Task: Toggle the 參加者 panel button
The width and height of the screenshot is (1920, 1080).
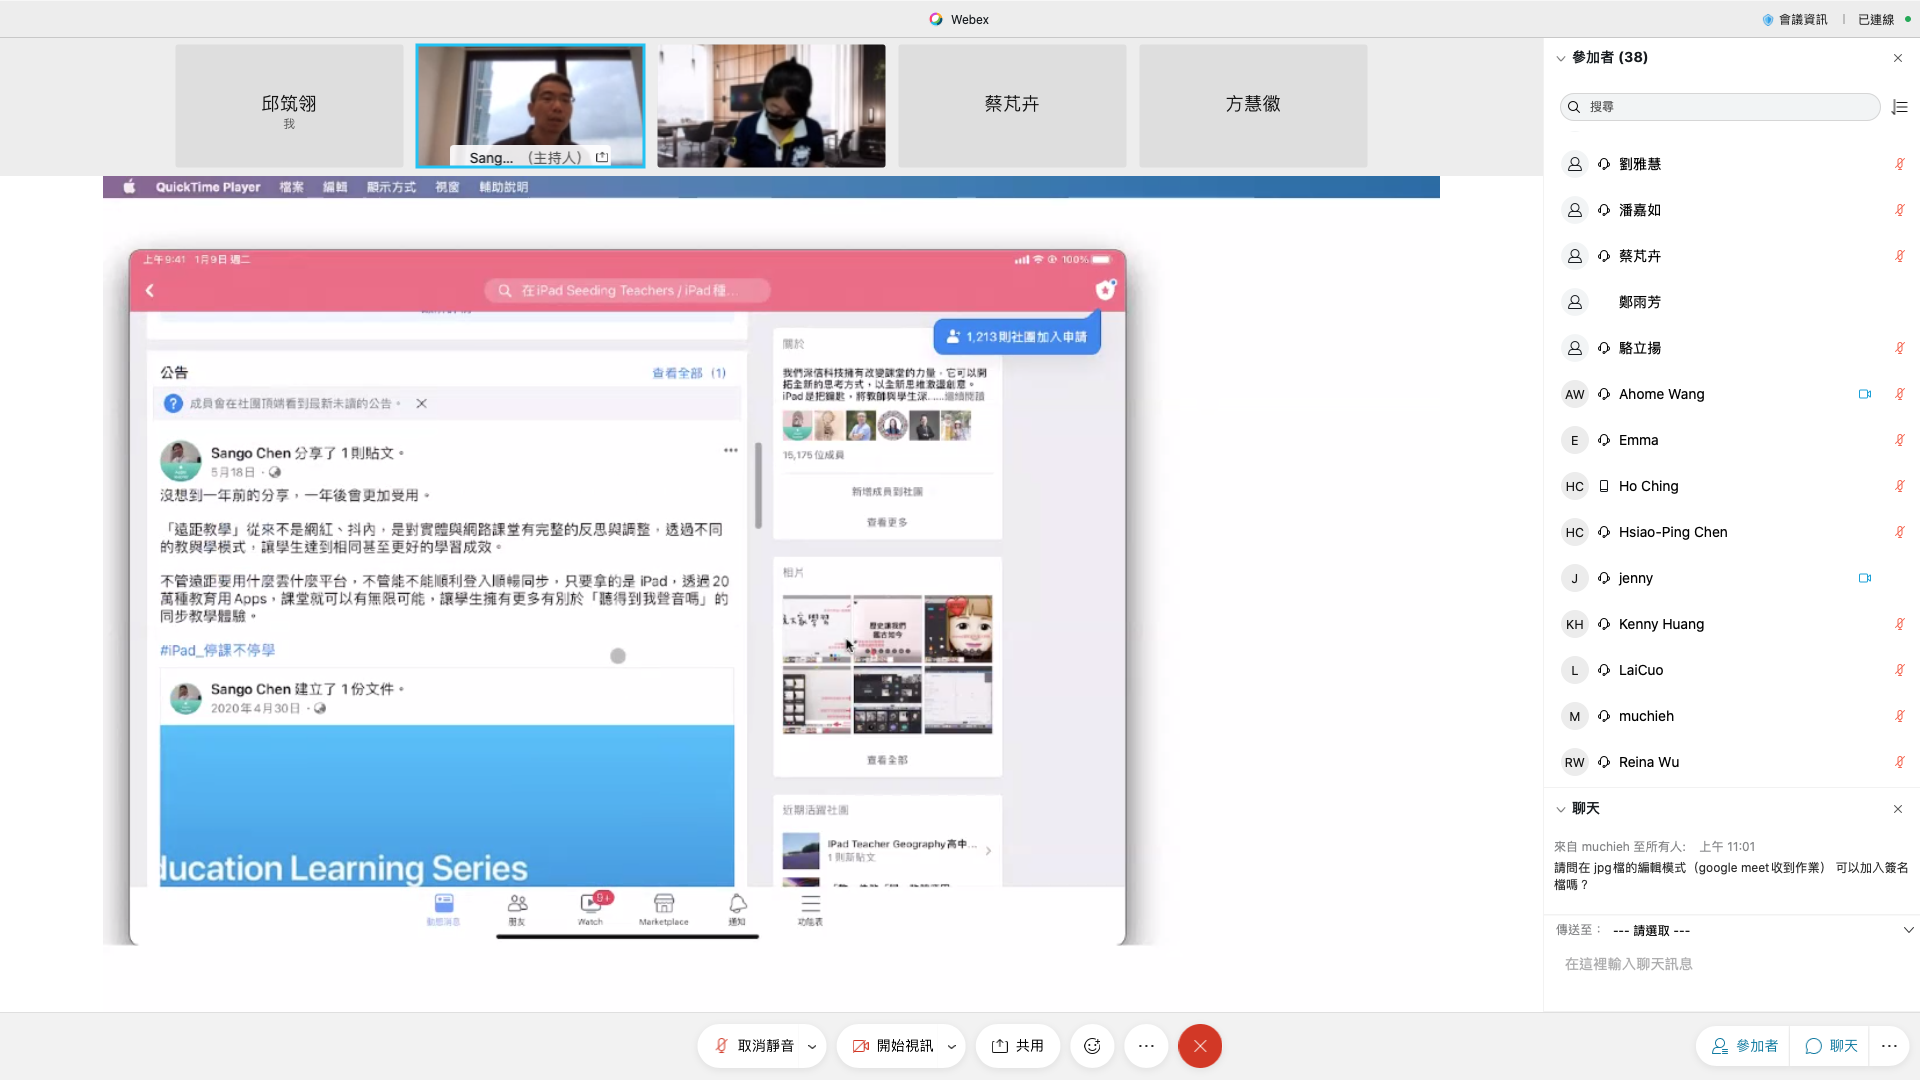Action: [x=1745, y=1046]
